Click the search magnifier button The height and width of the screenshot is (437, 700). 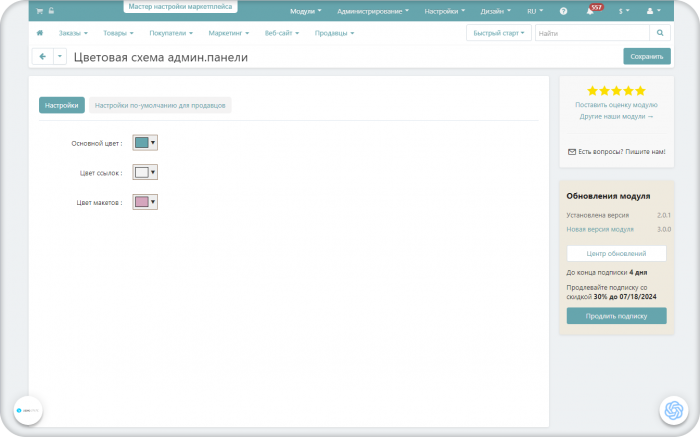point(660,33)
